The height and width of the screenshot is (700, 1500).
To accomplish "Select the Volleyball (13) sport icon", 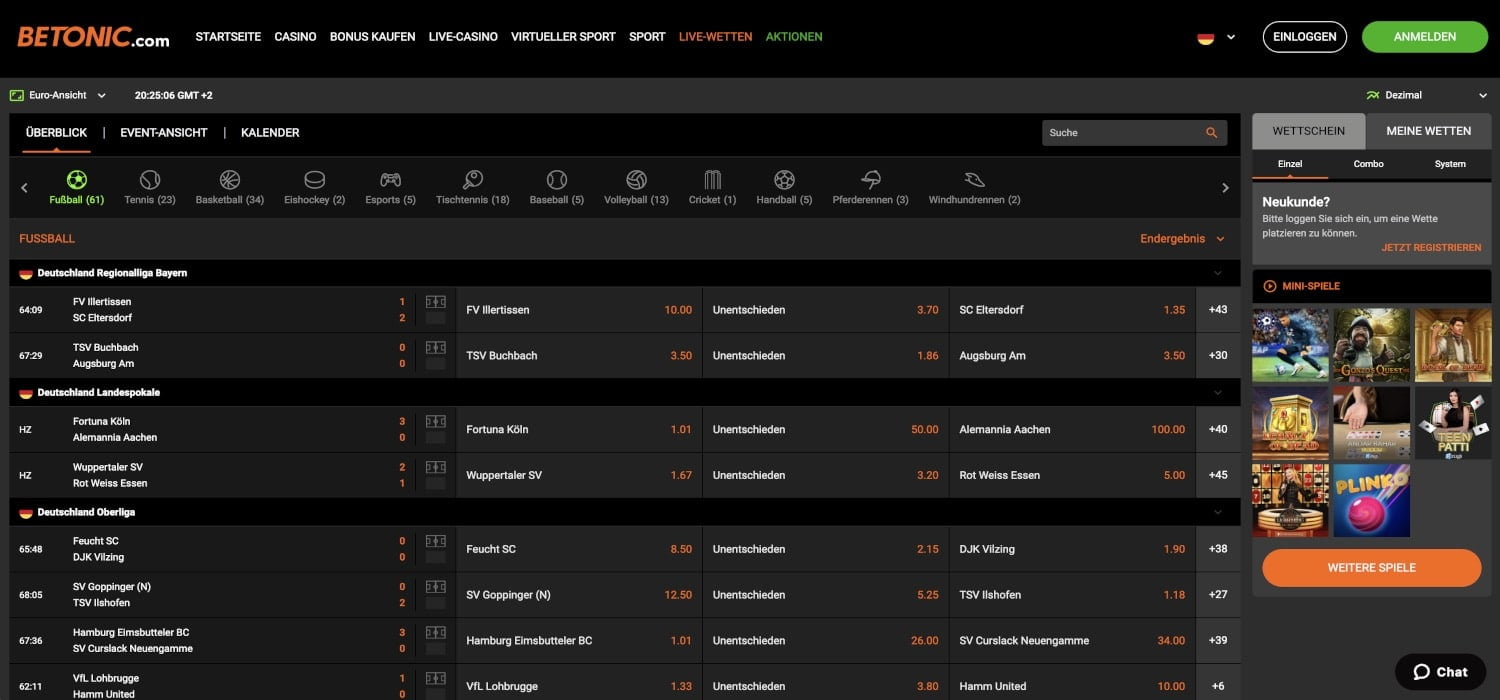I will (x=636, y=180).
